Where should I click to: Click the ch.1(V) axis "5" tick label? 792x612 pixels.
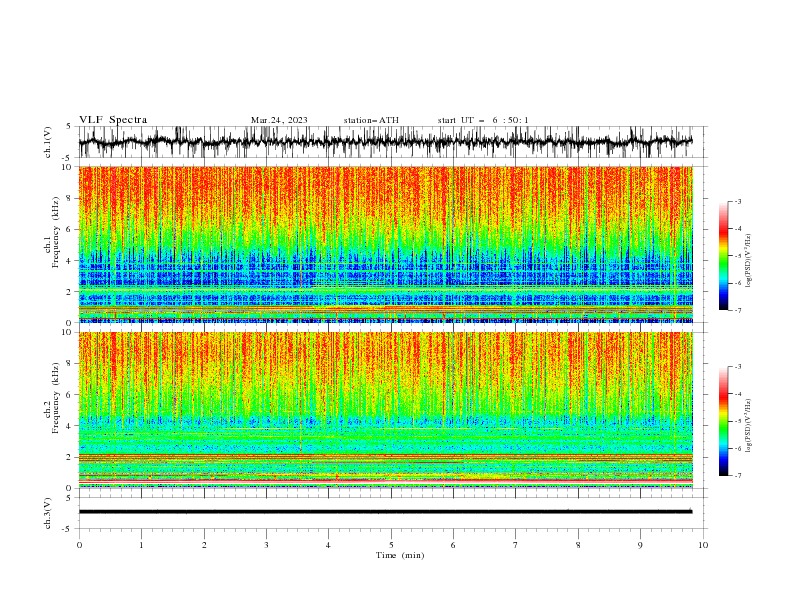(70, 127)
